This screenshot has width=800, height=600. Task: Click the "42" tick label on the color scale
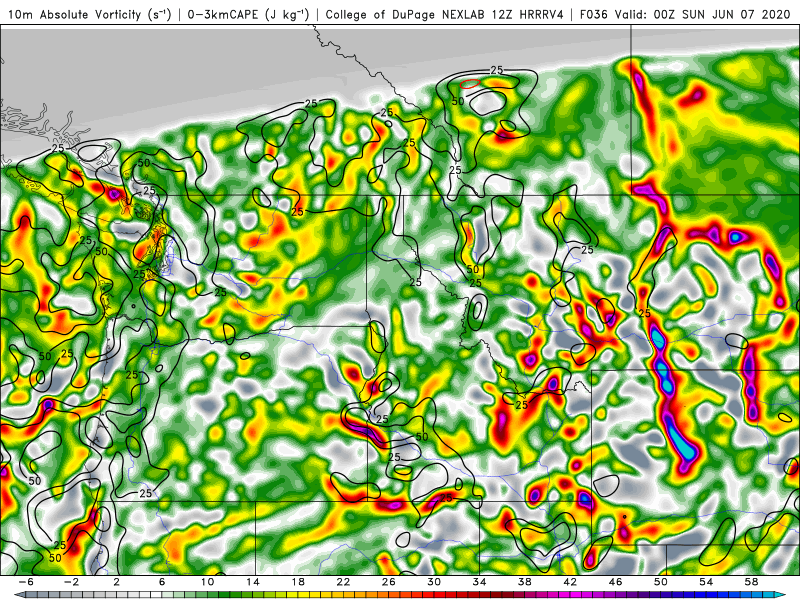tap(570, 582)
